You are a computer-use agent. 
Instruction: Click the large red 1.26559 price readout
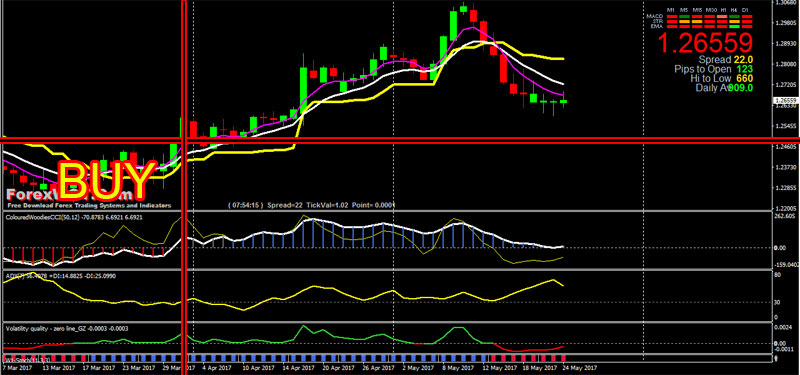706,43
